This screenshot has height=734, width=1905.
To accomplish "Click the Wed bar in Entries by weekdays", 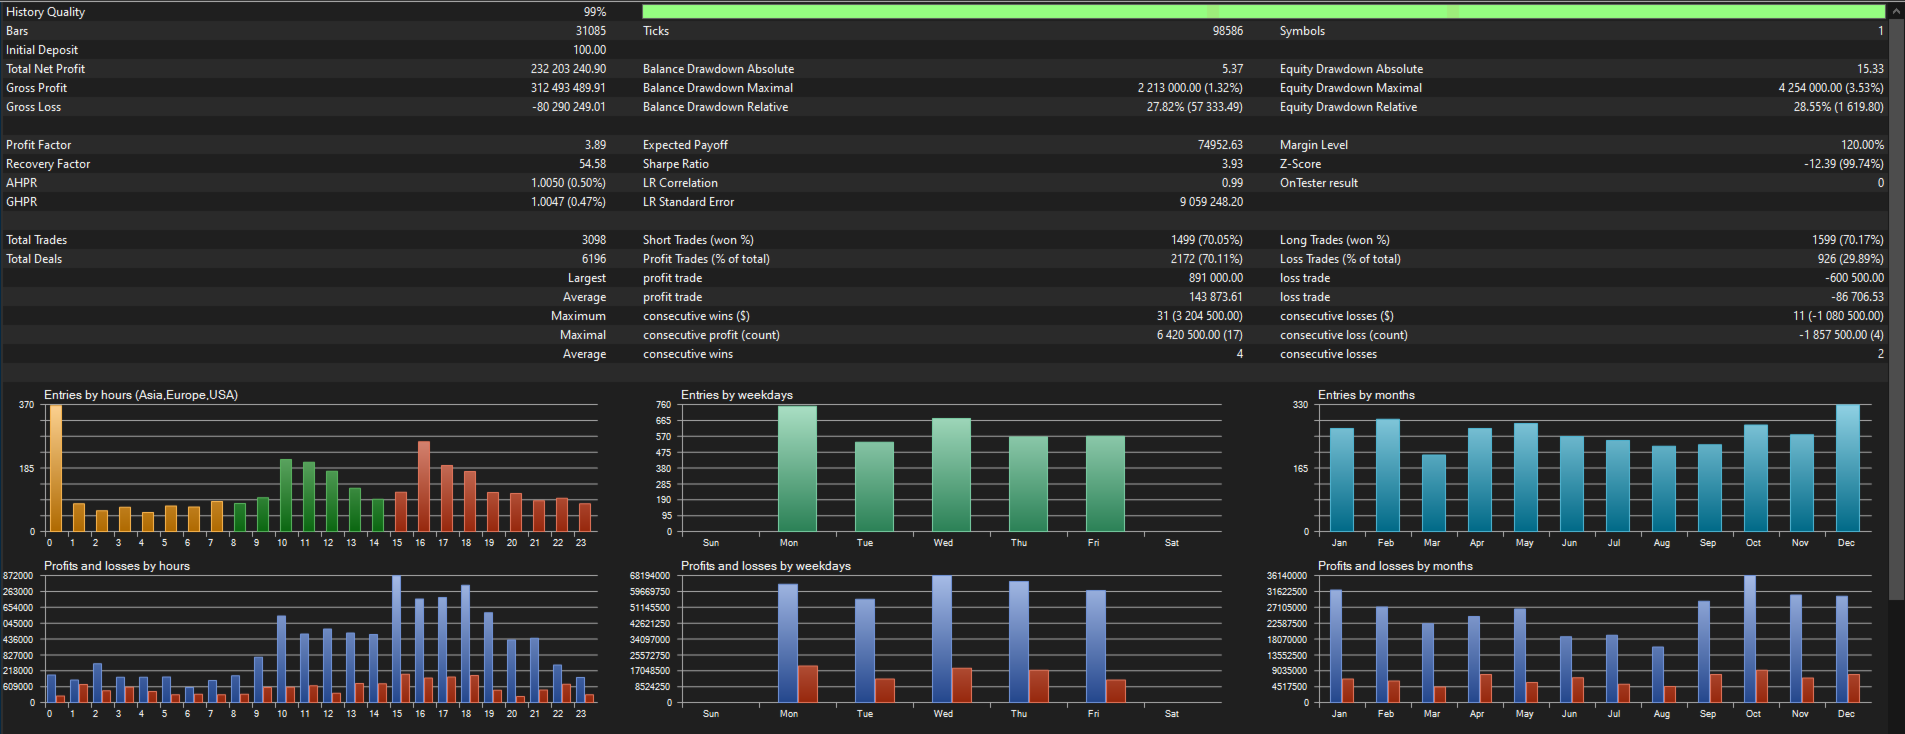I will [x=951, y=475].
